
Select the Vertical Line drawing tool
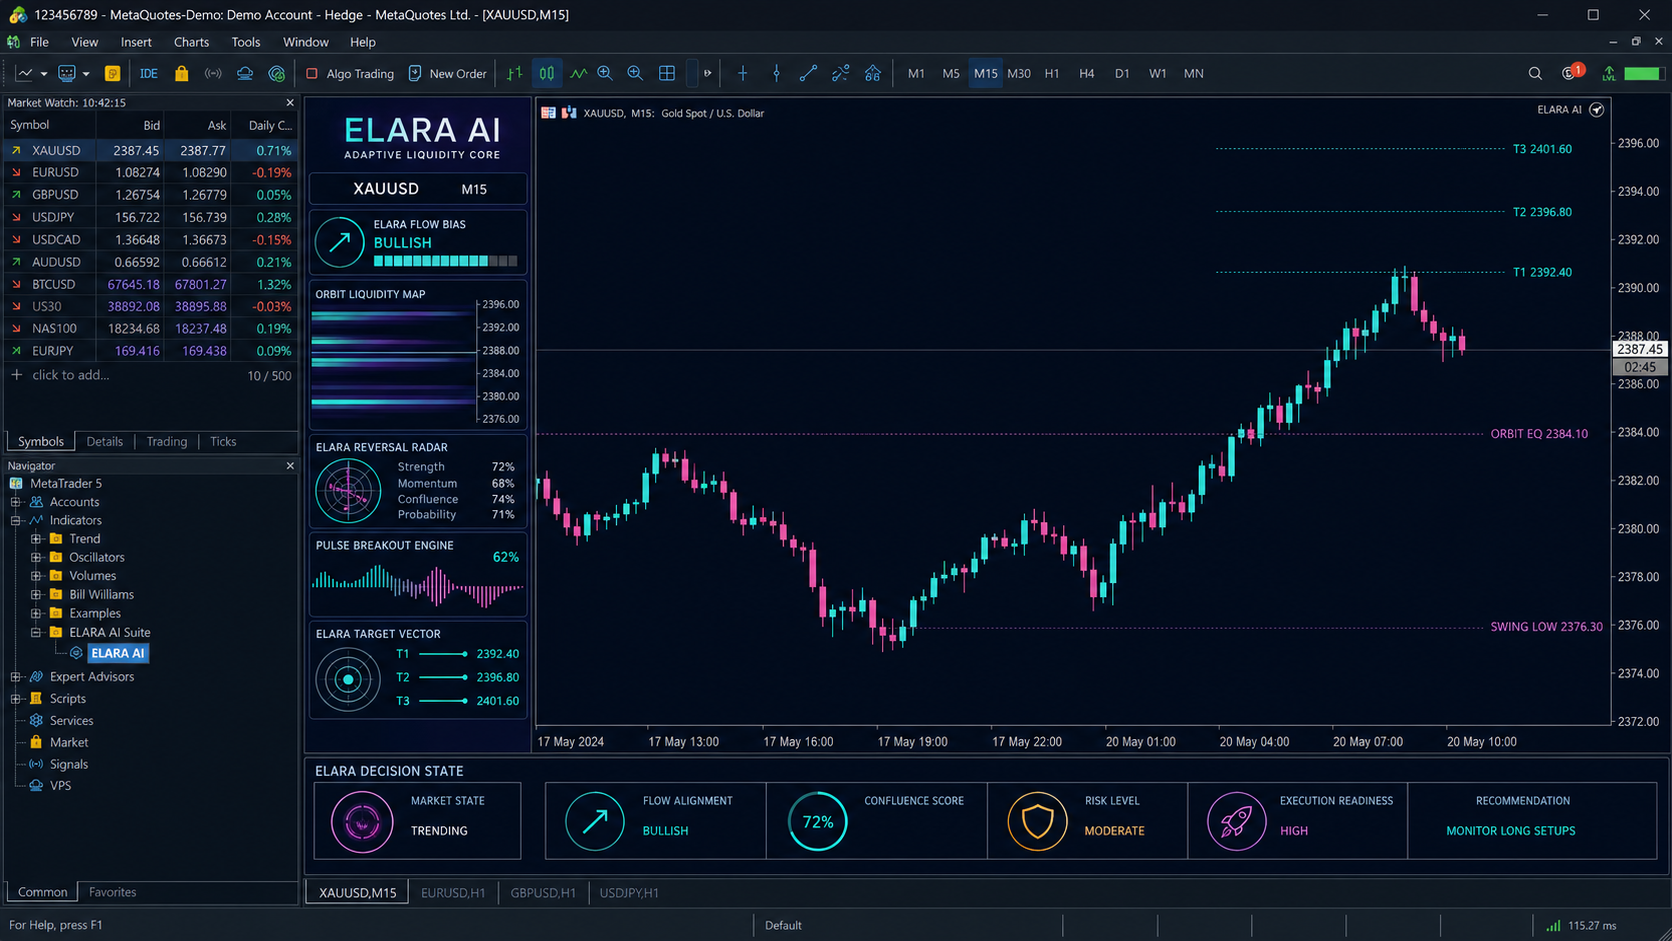click(x=776, y=73)
